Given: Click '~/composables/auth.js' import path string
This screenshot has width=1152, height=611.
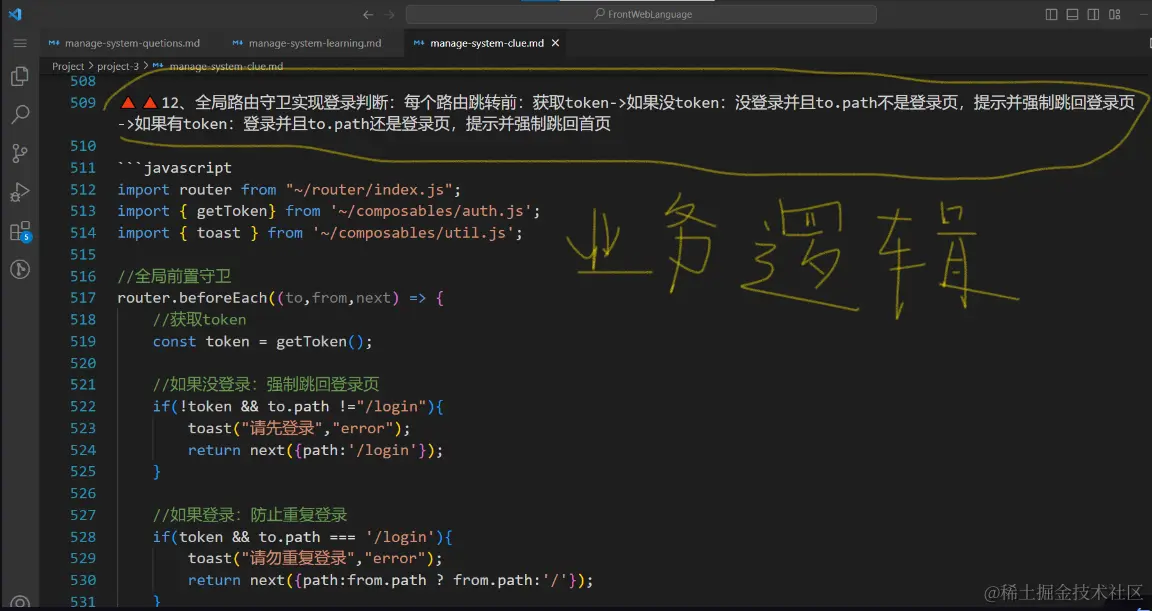Looking at the screenshot, I should pos(431,212).
